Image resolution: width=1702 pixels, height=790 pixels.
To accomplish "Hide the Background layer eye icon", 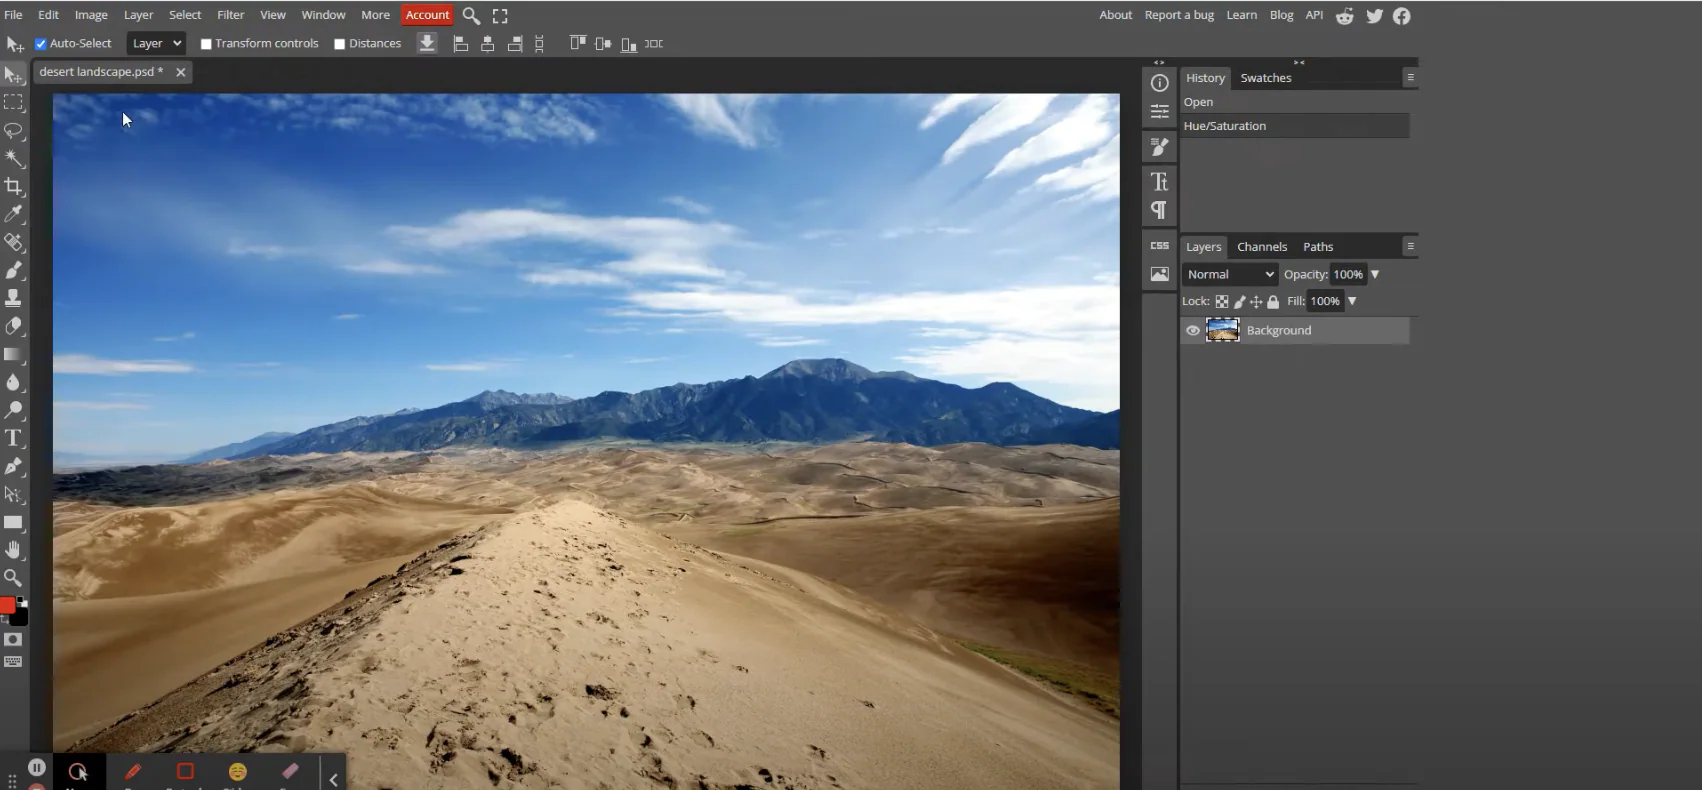I will 1193,331.
